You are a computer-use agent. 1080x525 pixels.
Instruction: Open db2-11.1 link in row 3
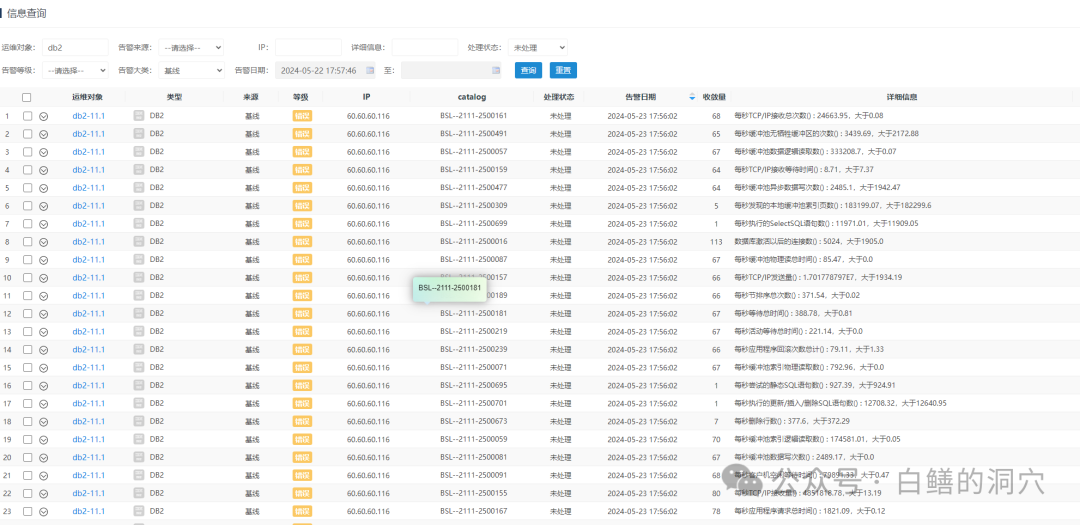(89, 152)
